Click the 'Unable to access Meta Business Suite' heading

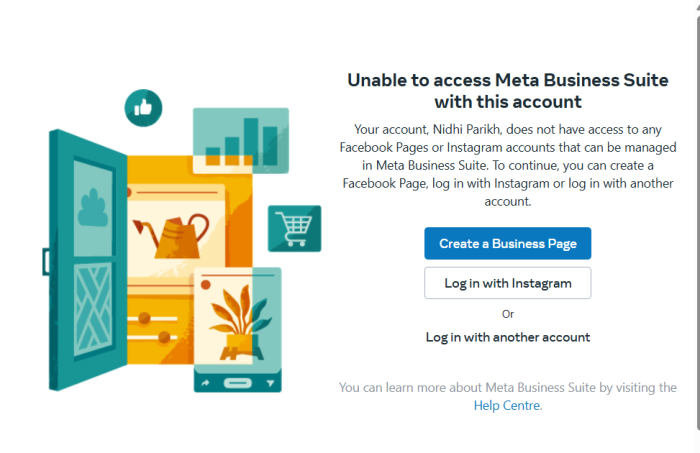tap(507, 91)
